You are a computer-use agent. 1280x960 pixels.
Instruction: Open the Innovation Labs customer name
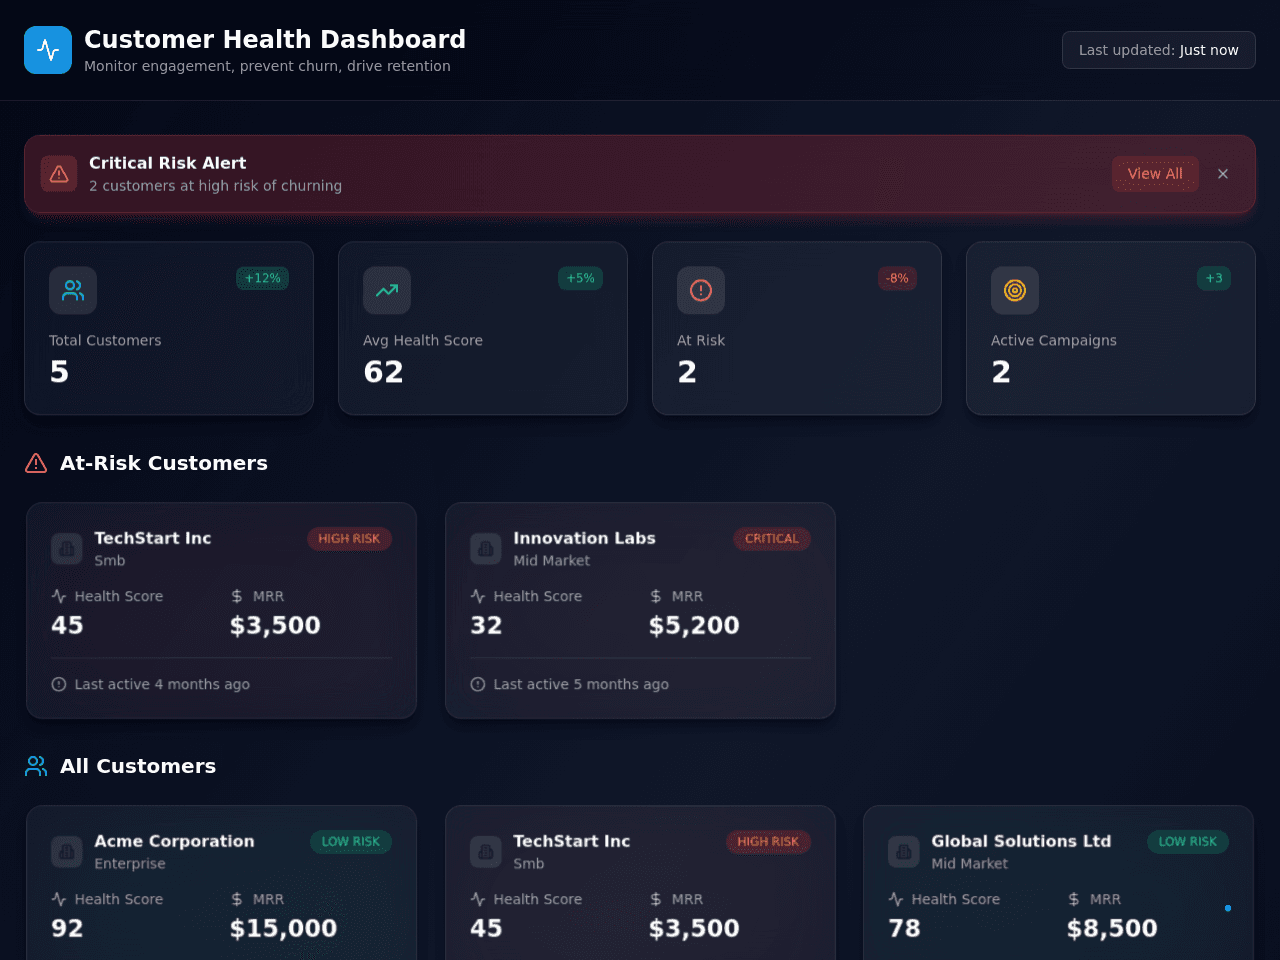[x=584, y=538]
